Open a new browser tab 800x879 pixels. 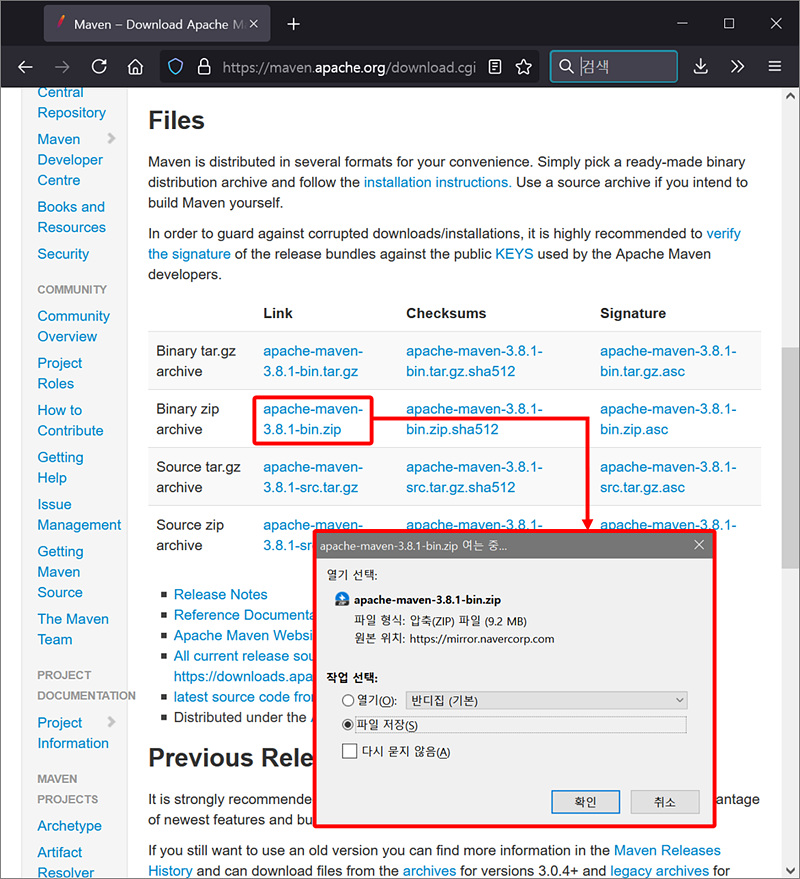[x=293, y=24]
